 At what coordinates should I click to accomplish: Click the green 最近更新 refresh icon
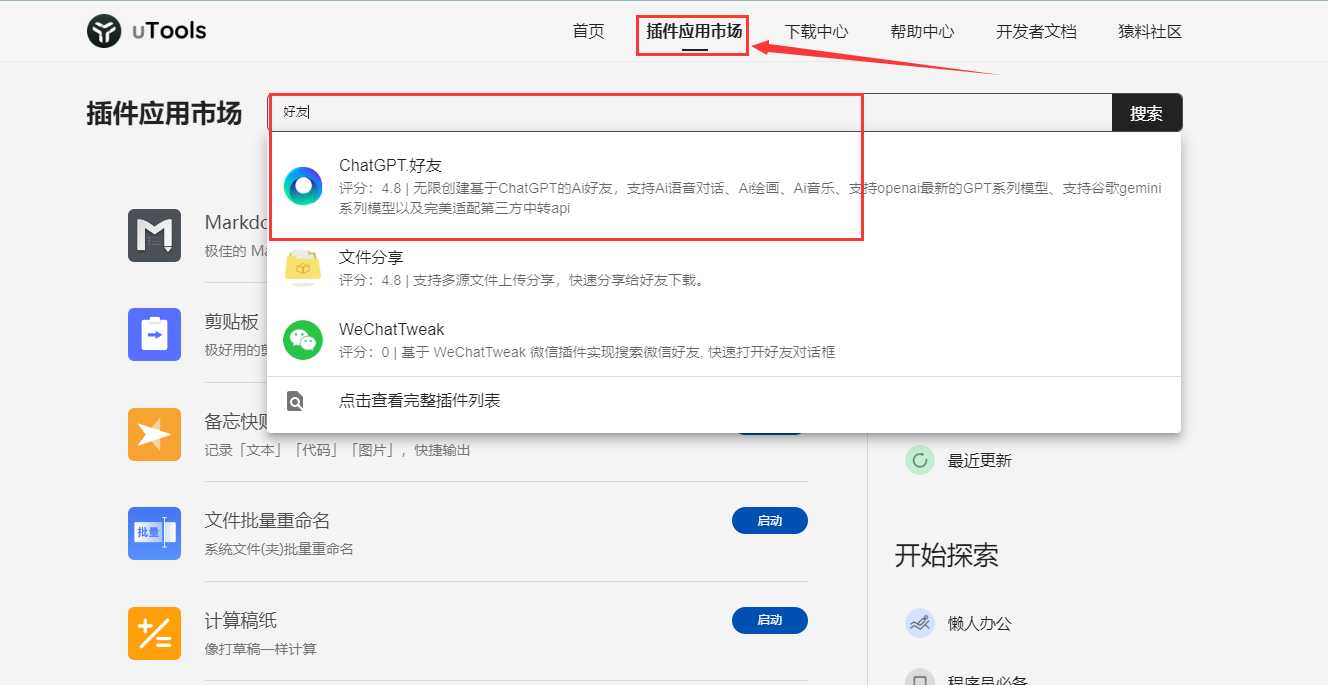tap(919, 460)
